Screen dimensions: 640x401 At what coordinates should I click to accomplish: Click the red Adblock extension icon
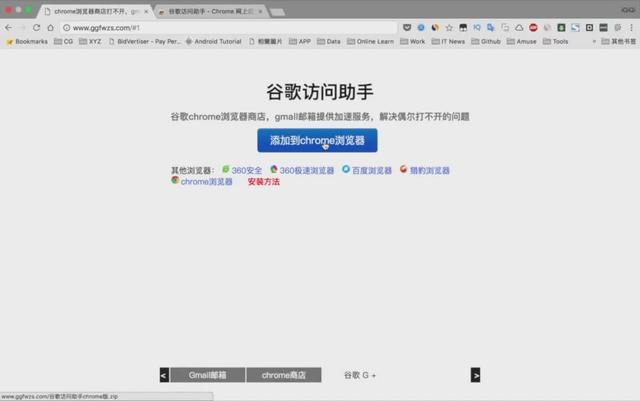click(x=533, y=28)
